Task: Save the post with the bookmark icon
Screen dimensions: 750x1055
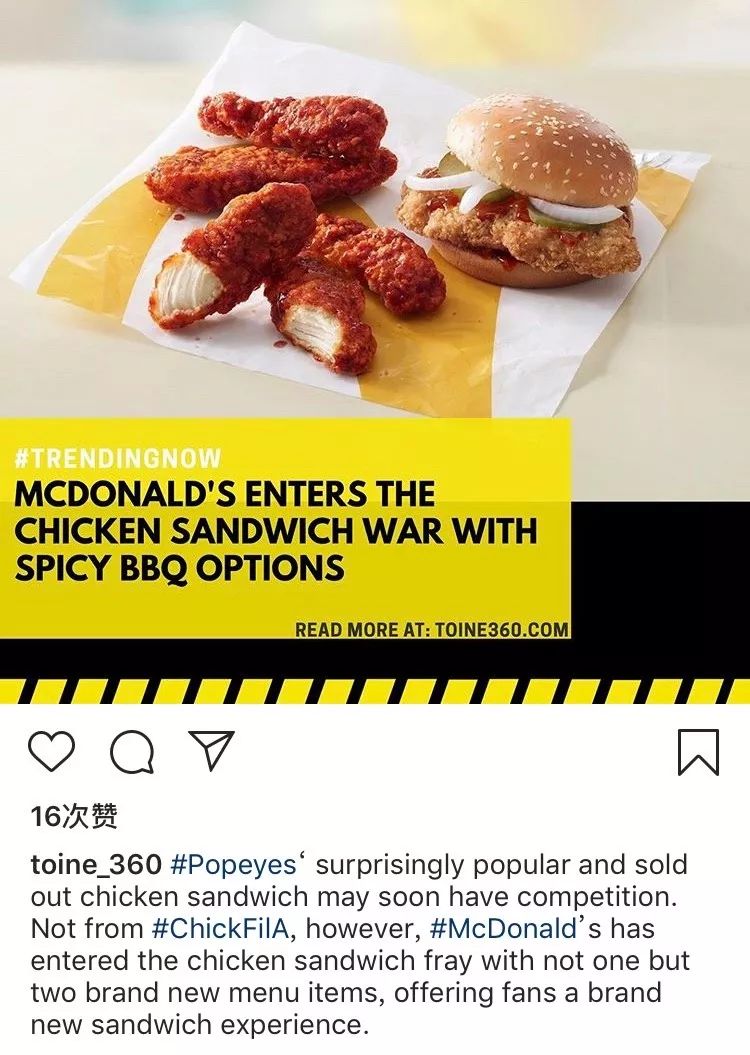Action: click(x=698, y=752)
